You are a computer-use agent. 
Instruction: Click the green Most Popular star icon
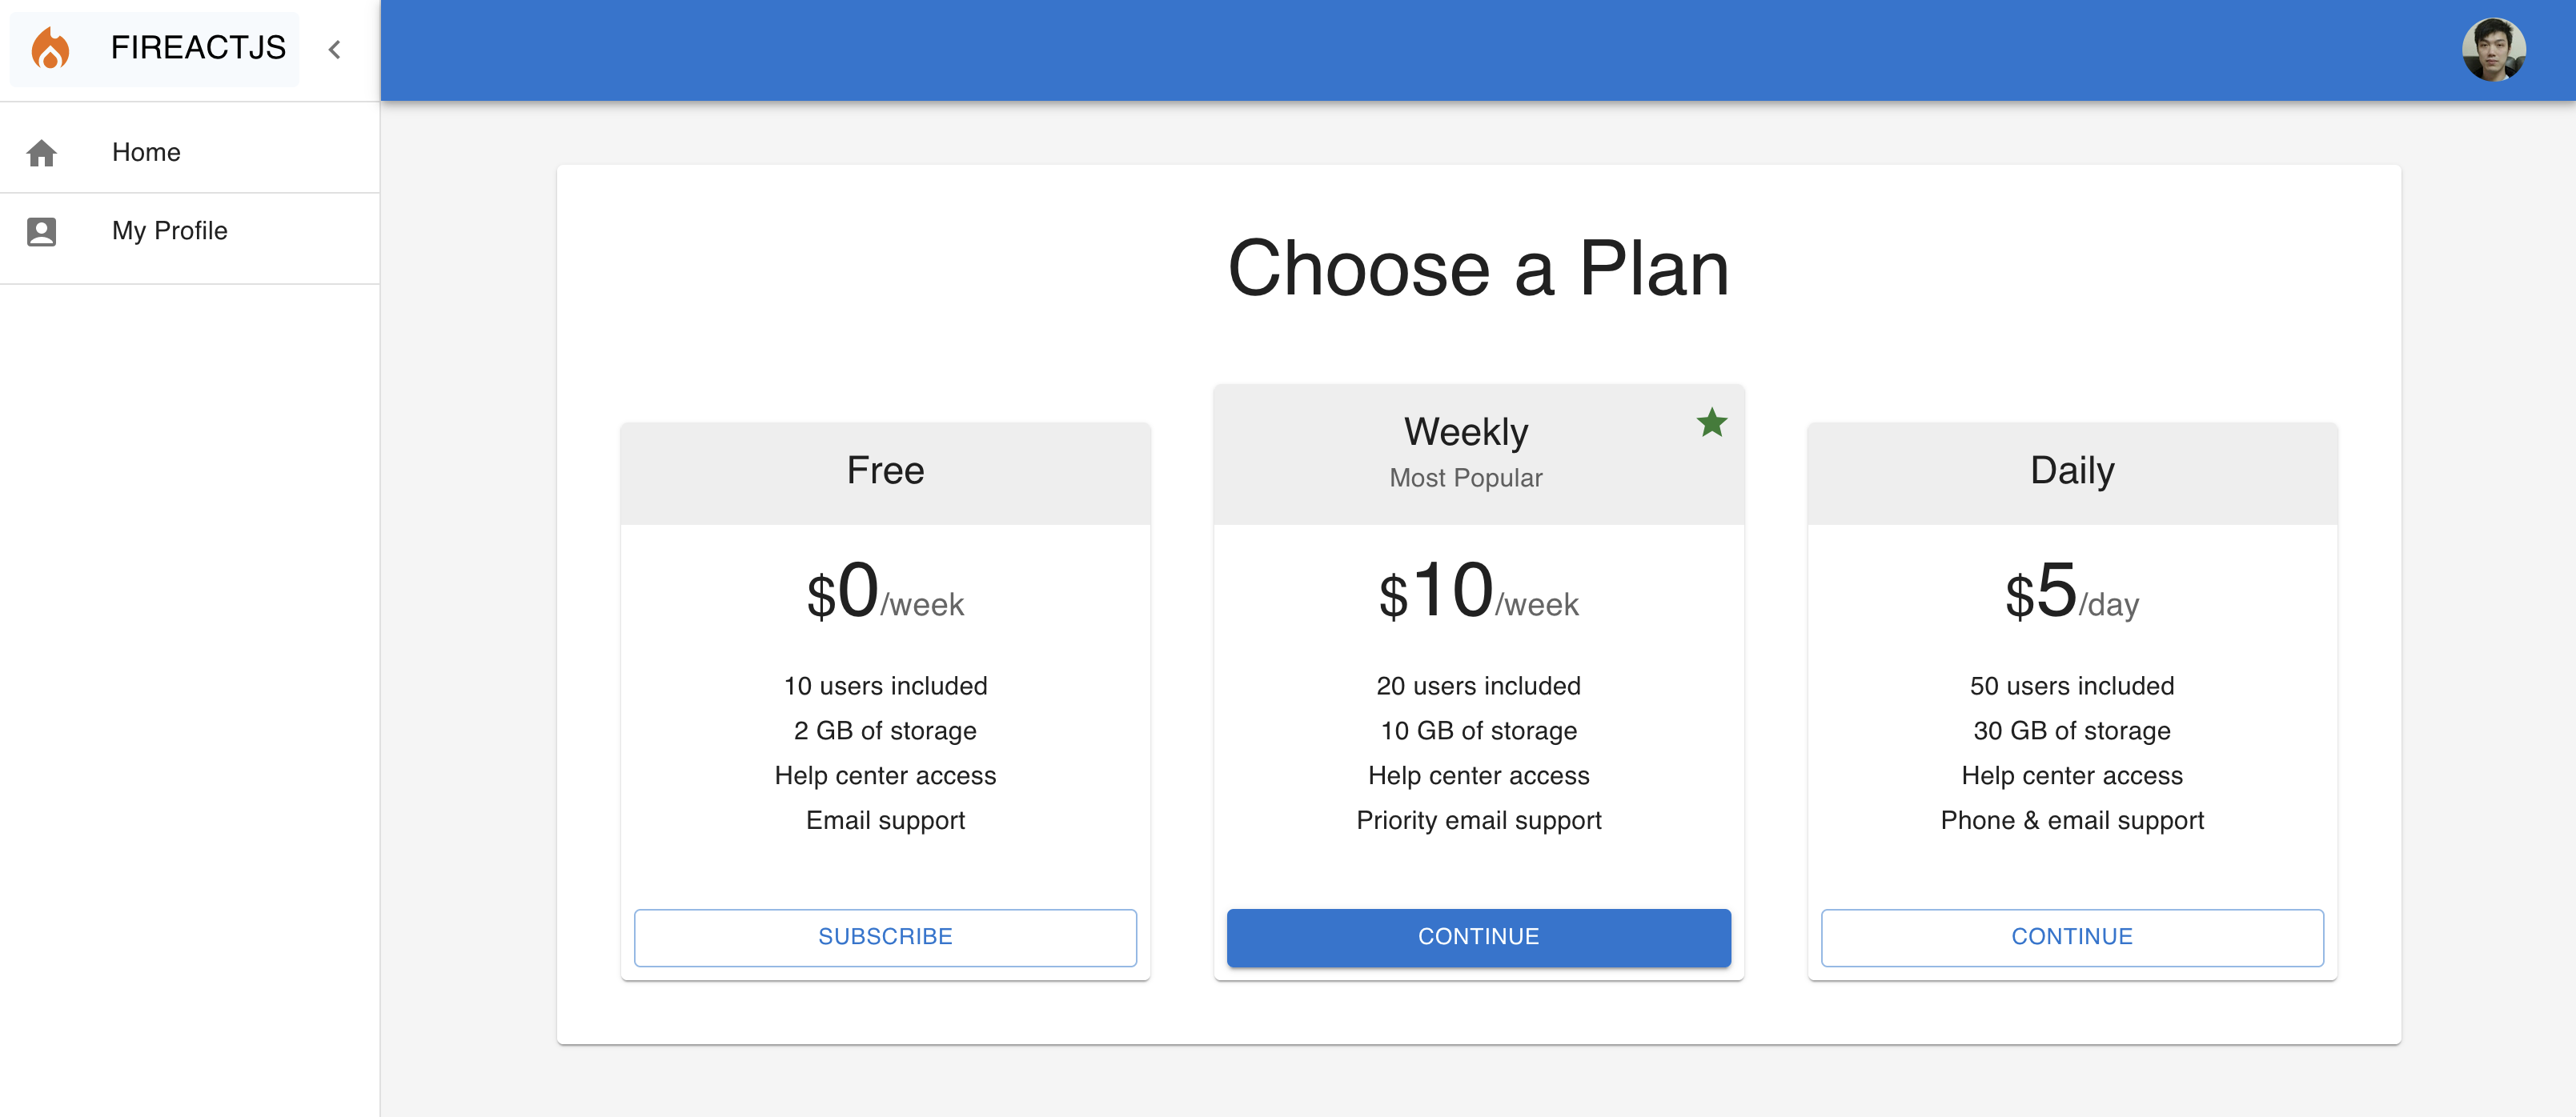point(1712,423)
